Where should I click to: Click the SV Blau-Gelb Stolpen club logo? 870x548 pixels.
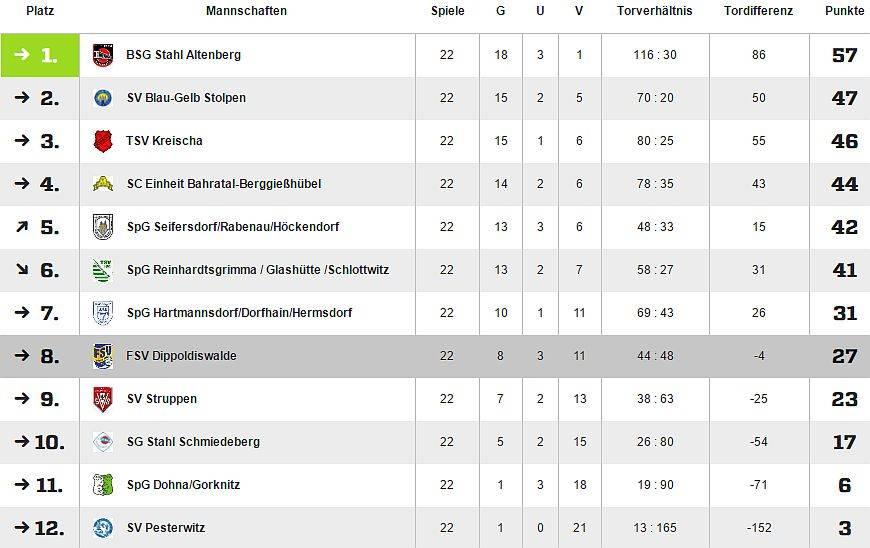click(x=103, y=98)
